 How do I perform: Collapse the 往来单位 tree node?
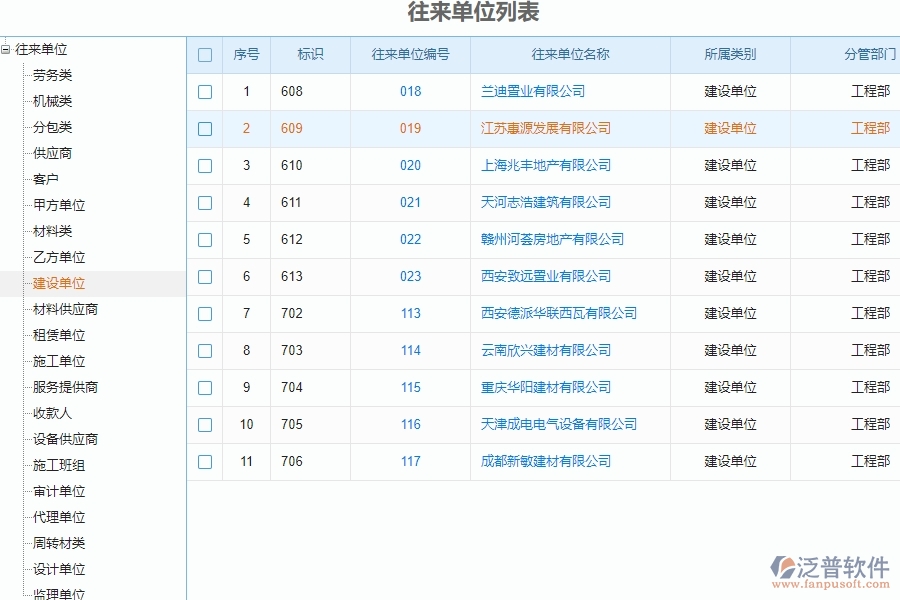pos(8,48)
